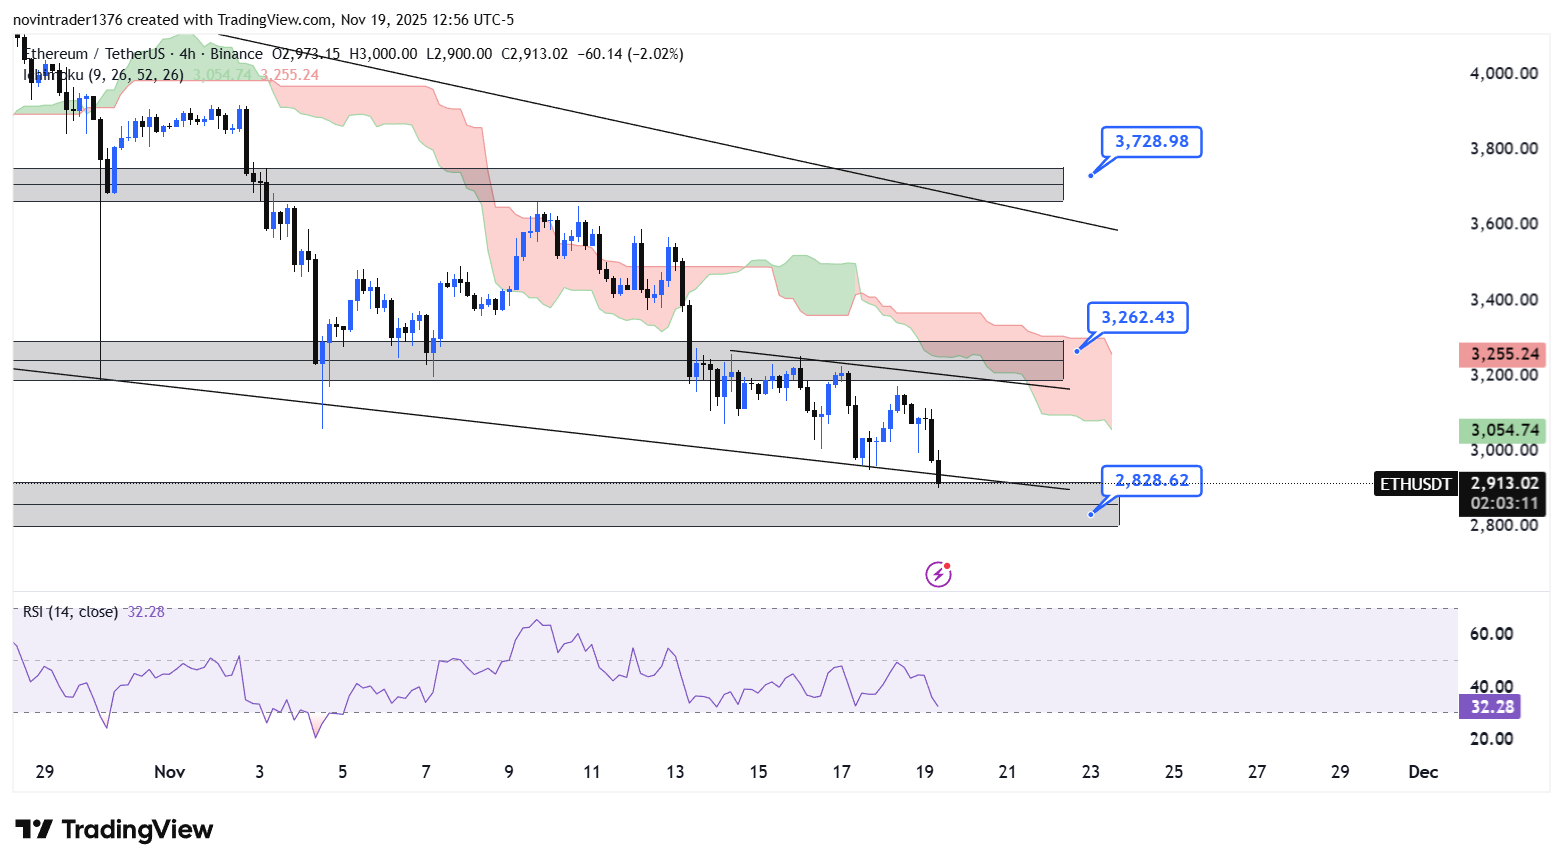Select the Ichimoku (9, 26, 52, 26) indicator legend
Image resolution: width=1563 pixels, height=867 pixels.
click(104, 75)
